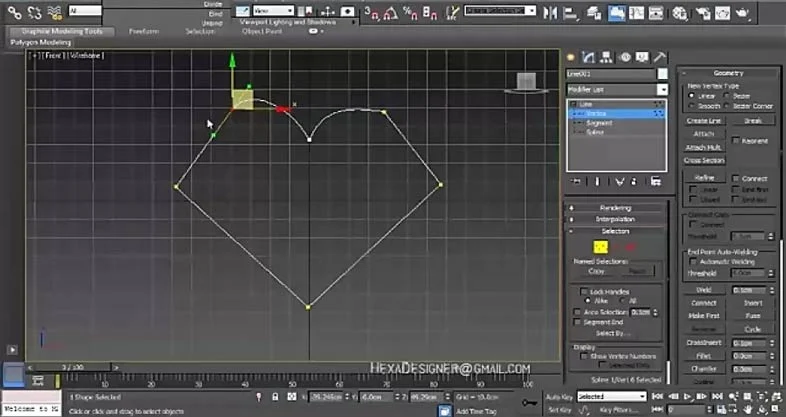Open the Render Setup icon
786x417 pixels.
click(703, 13)
